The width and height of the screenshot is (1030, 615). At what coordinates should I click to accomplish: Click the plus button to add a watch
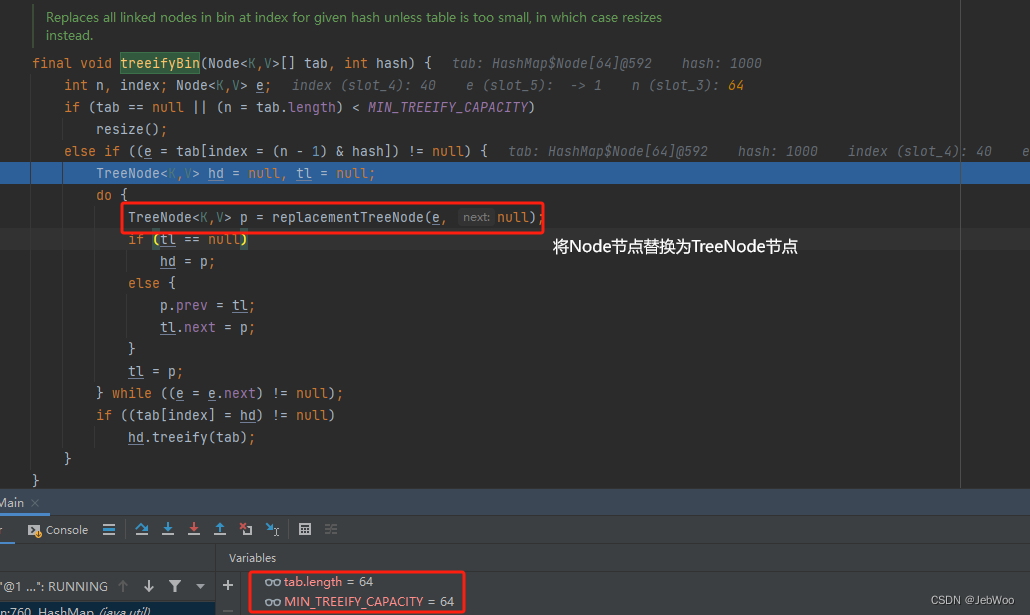228,585
